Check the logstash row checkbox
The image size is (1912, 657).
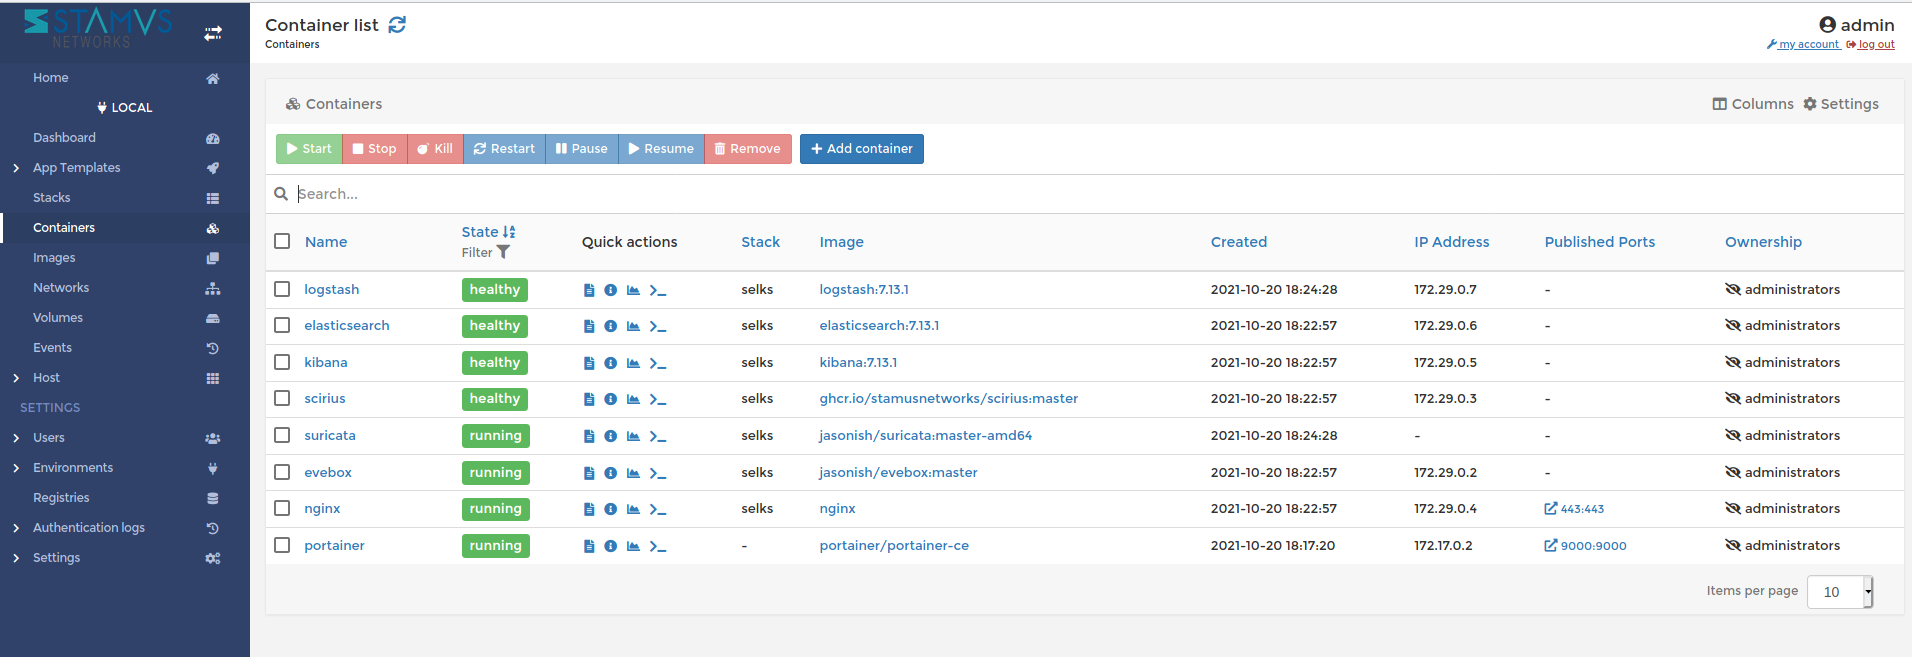point(282,289)
